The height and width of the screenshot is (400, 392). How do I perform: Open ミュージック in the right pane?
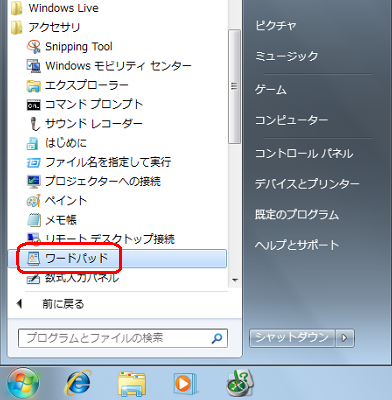(287, 56)
